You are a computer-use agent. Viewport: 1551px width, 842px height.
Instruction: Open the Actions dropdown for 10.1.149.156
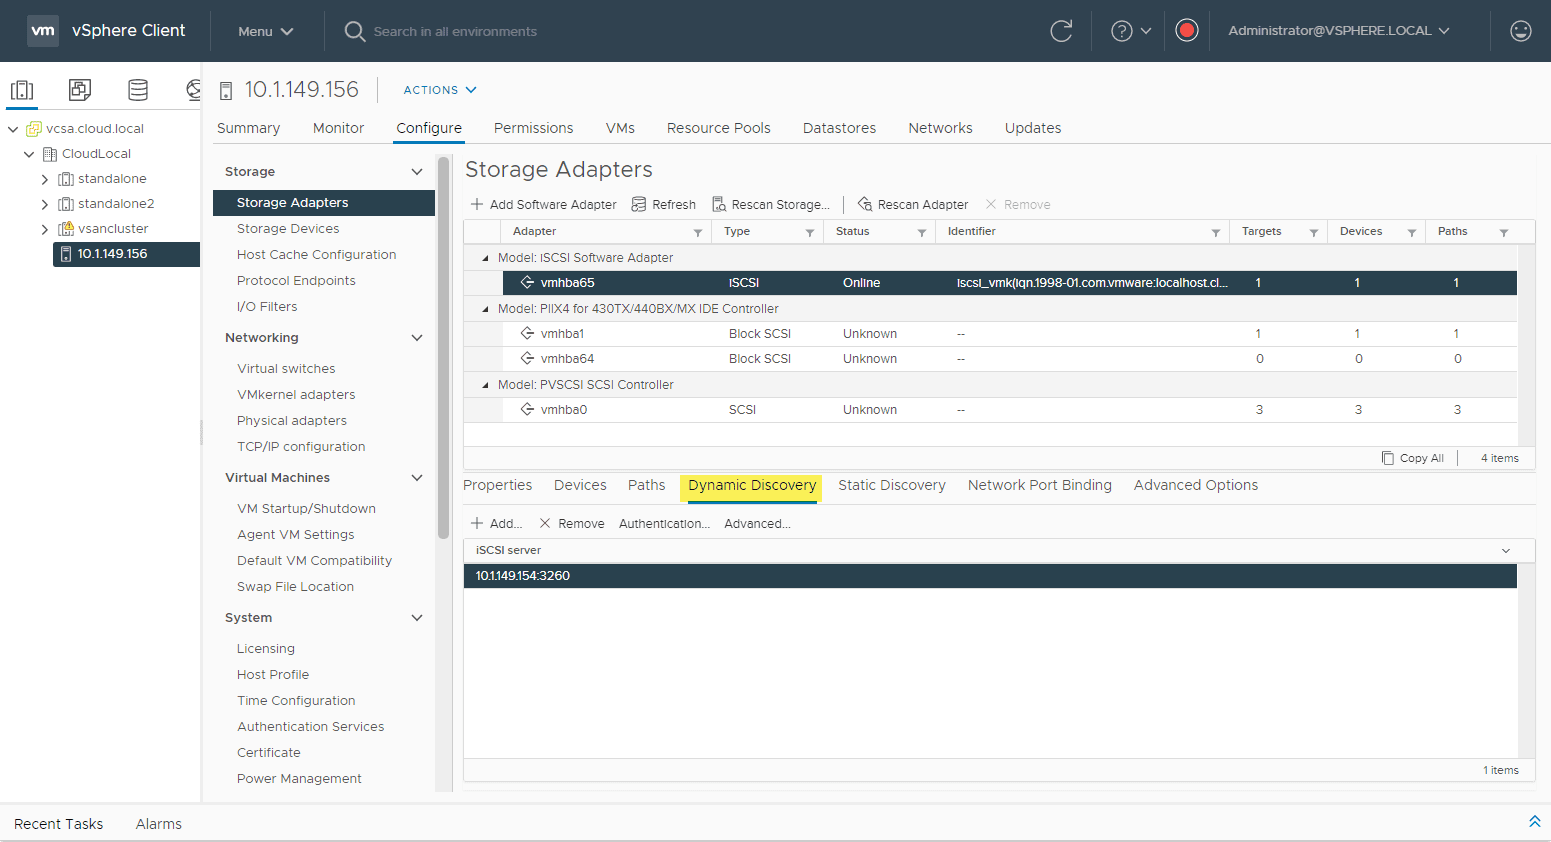438,90
